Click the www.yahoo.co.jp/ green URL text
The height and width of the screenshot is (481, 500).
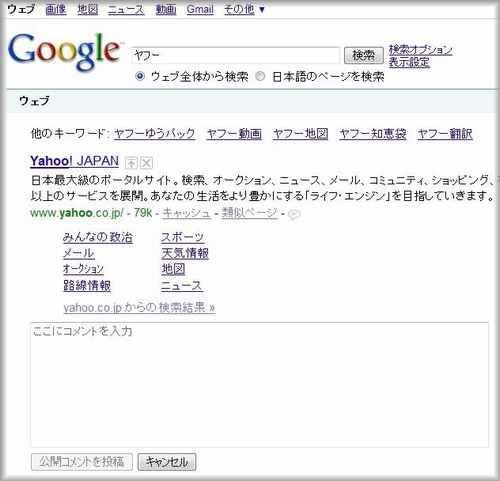tap(77, 213)
